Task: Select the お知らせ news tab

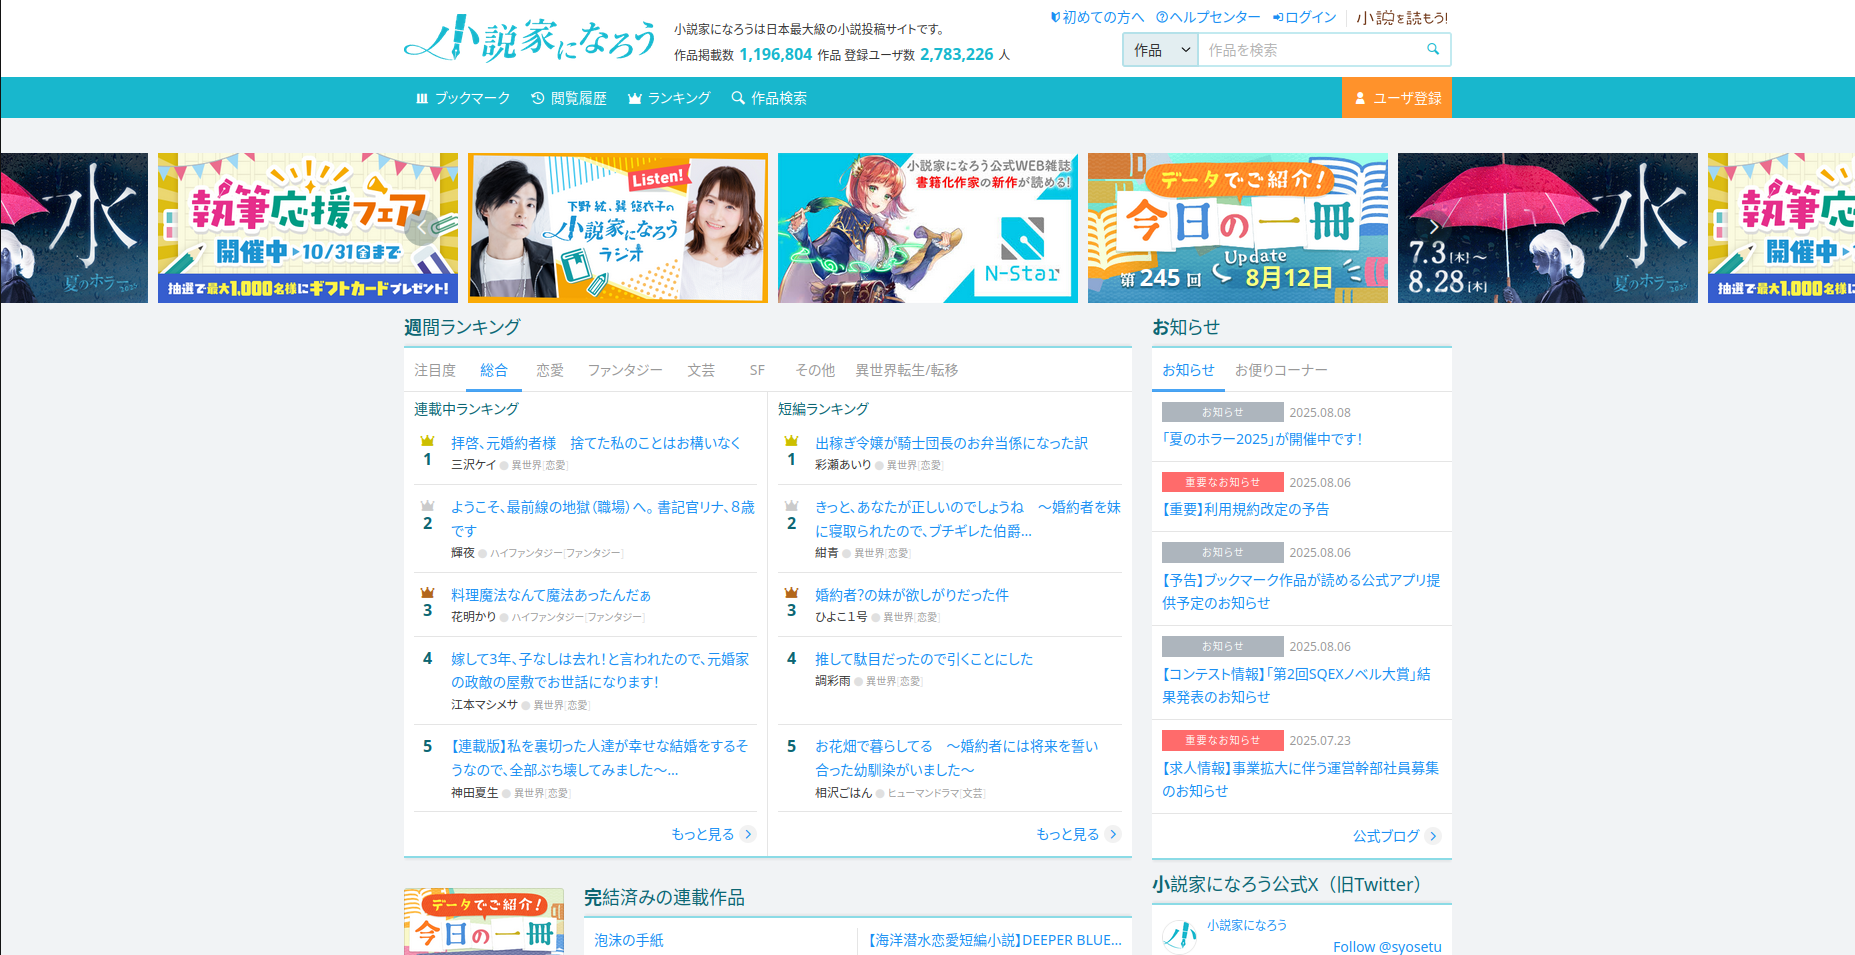Action: pyautogui.click(x=1188, y=370)
